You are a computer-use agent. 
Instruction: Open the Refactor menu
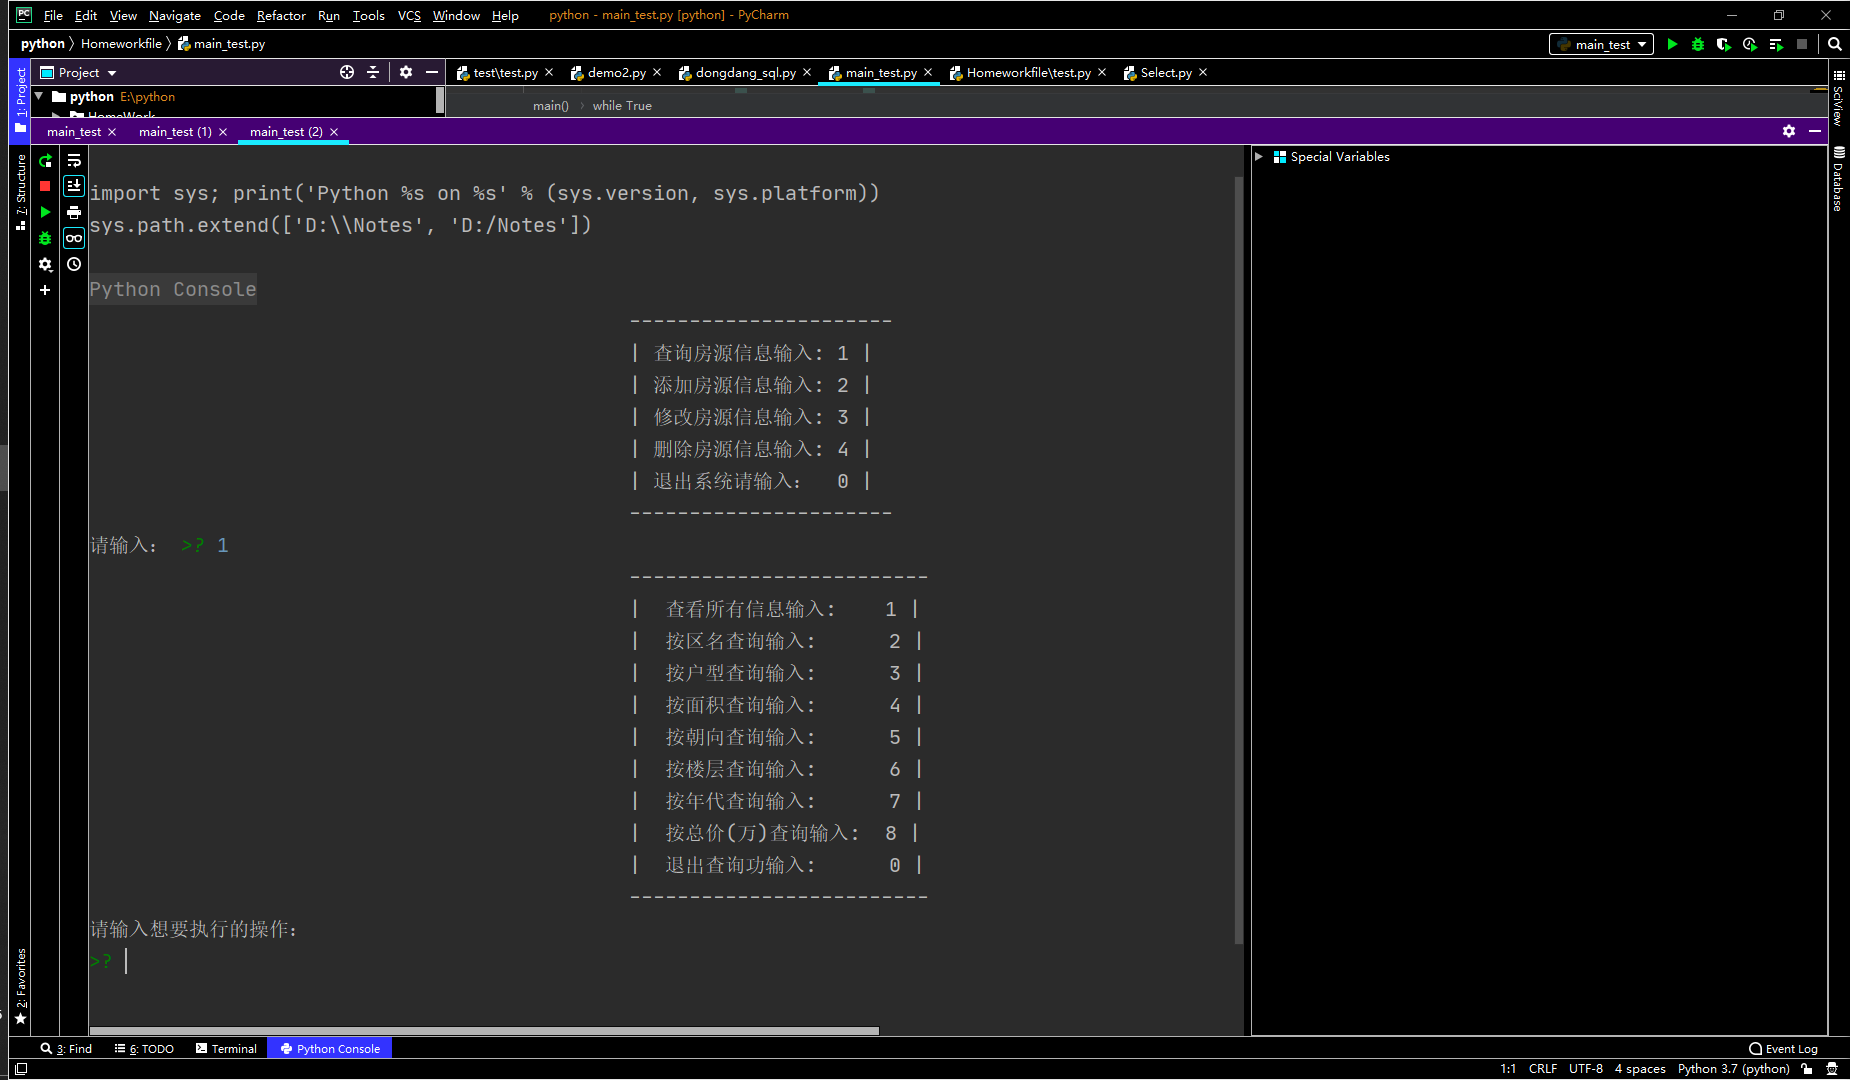tap(281, 15)
